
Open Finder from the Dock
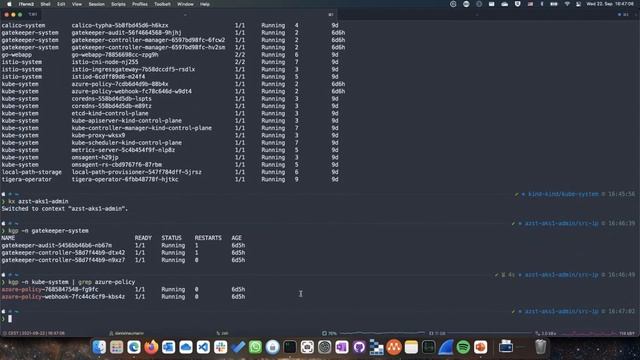[99, 347]
